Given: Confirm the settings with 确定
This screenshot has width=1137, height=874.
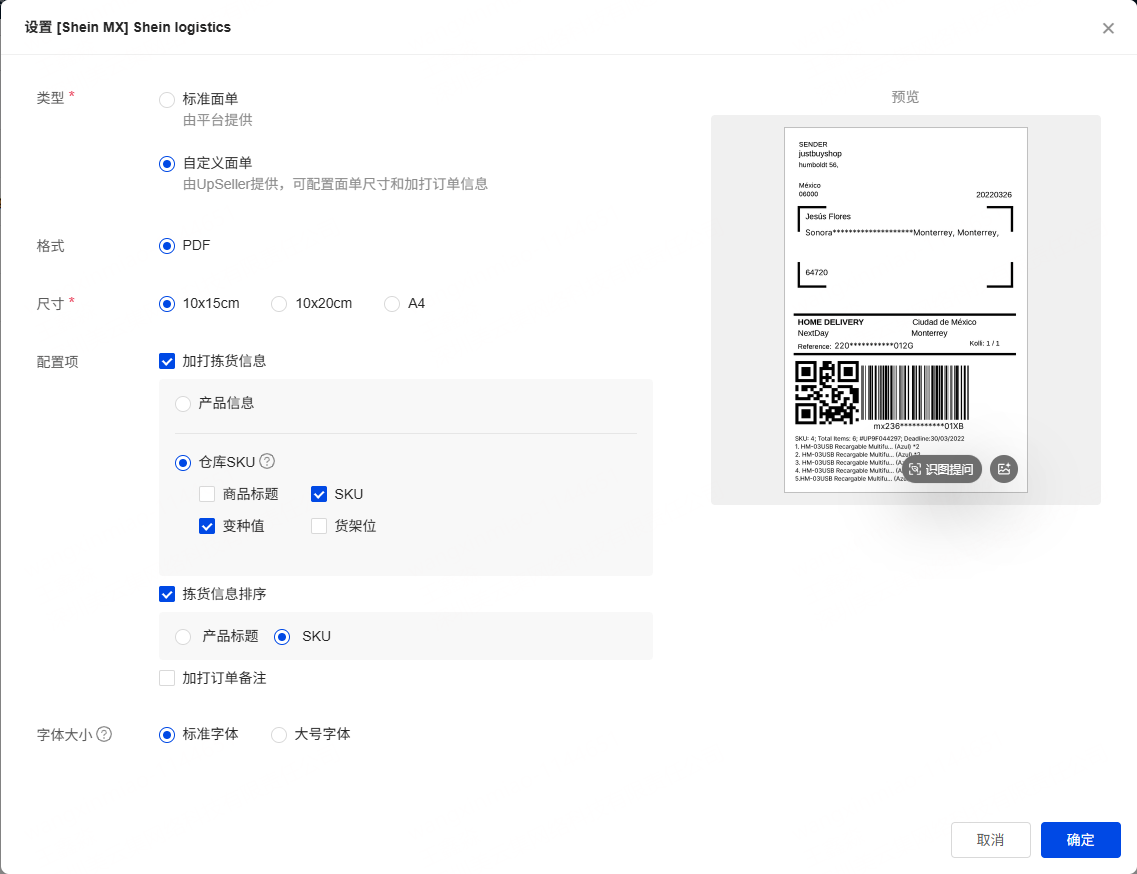Looking at the screenshot, I should tap(1080, 840).
